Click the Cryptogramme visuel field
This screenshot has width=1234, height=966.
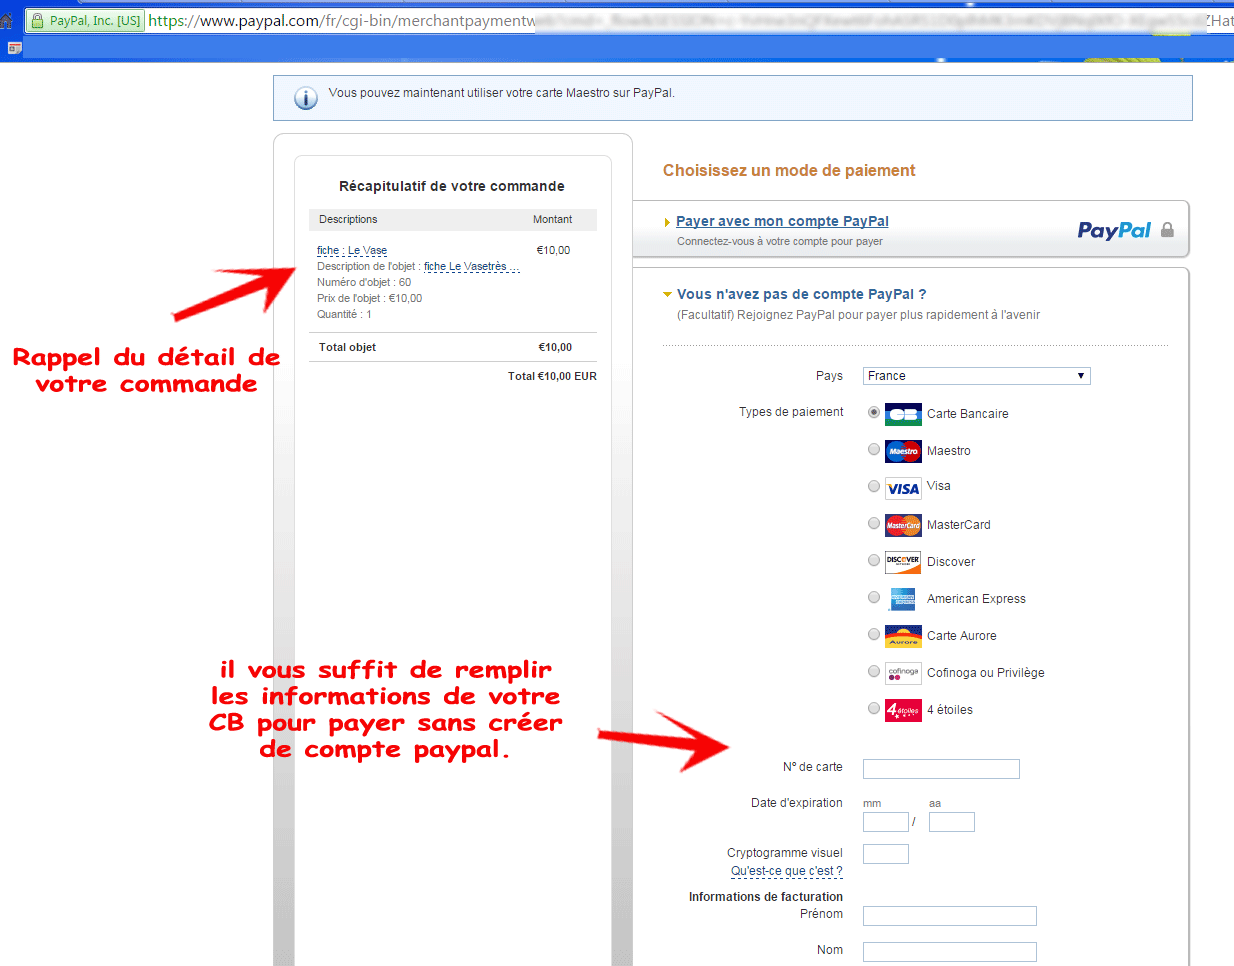coord(886,854)
